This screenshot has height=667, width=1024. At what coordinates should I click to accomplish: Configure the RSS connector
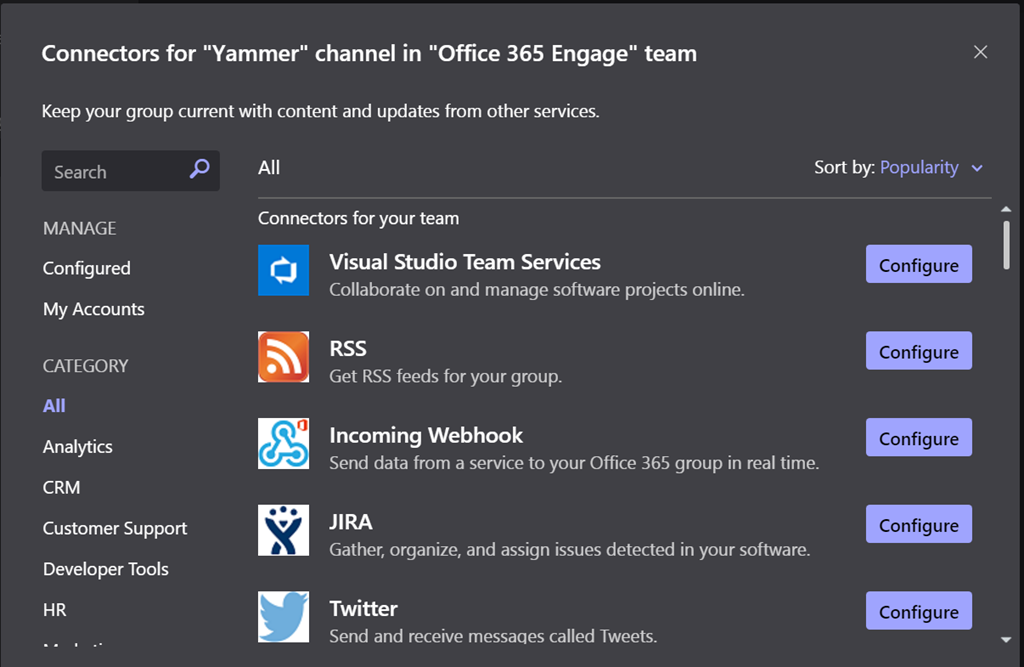tap(918, 352)
